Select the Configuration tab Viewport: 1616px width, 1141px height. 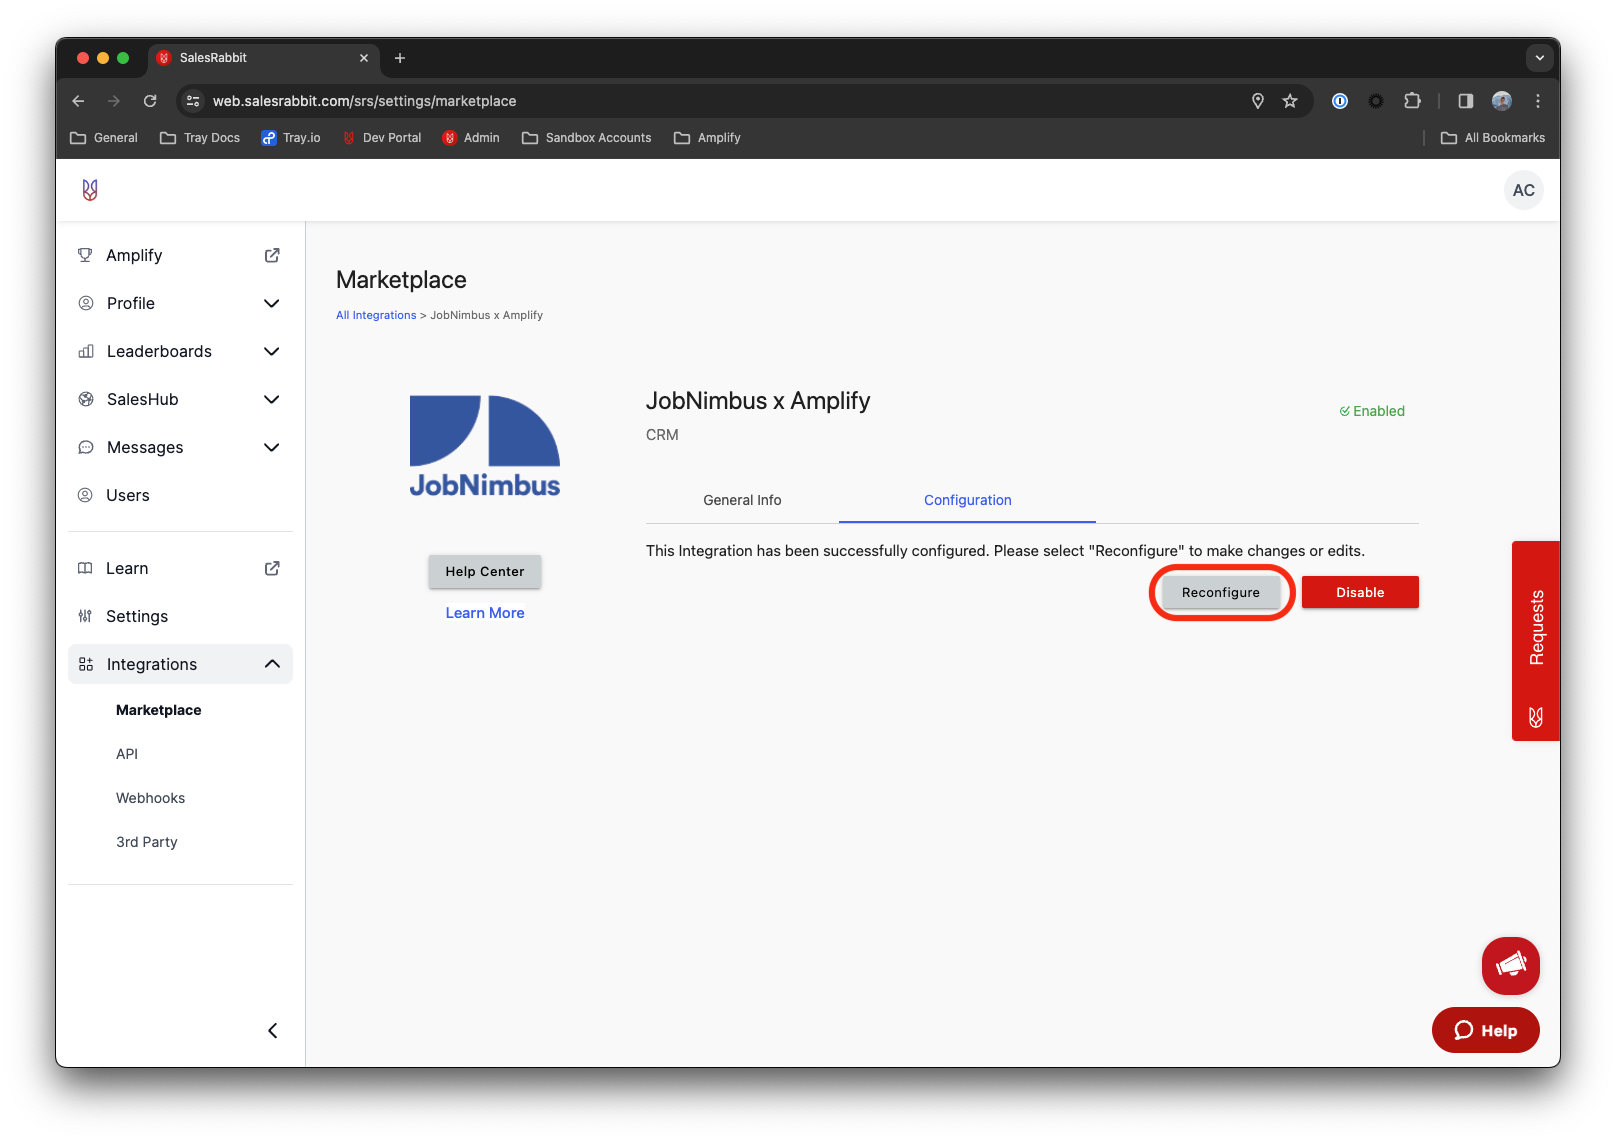pyautogui.click(x=967, y=500)
